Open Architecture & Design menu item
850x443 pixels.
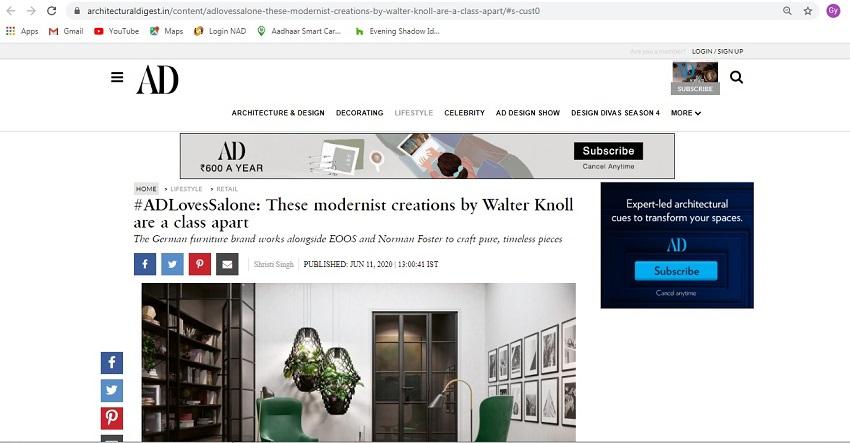pos(278,113)
